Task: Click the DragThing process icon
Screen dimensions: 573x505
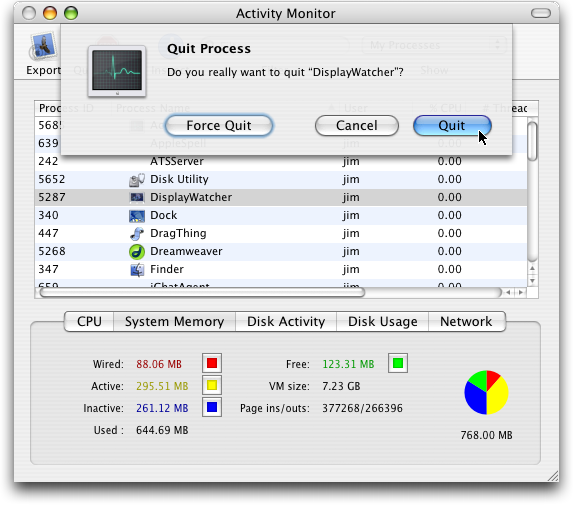Action: point(137,233)
